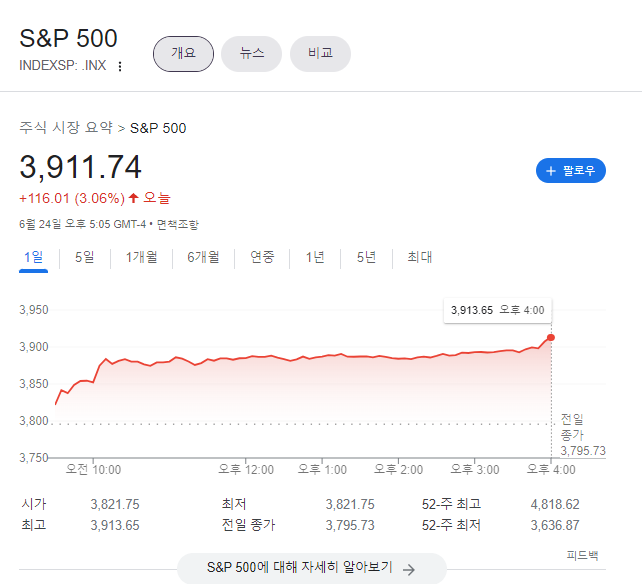Click the 오전 10:00 axis label
Viewport: 642px width, 584px height.
coord(93,469)
